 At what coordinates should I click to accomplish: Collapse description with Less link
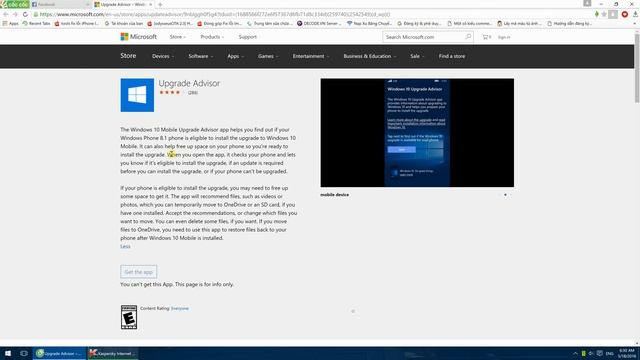(125, 246)
